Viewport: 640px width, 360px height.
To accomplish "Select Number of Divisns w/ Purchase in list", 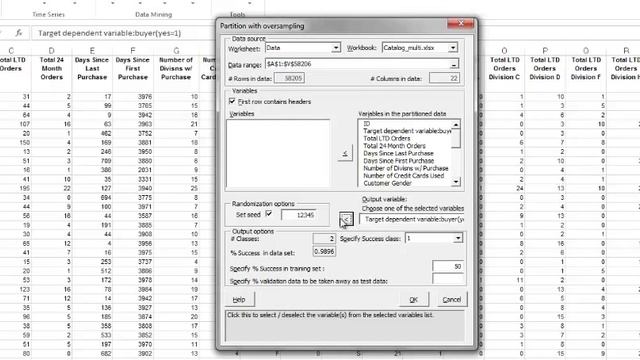I will 407,168.
